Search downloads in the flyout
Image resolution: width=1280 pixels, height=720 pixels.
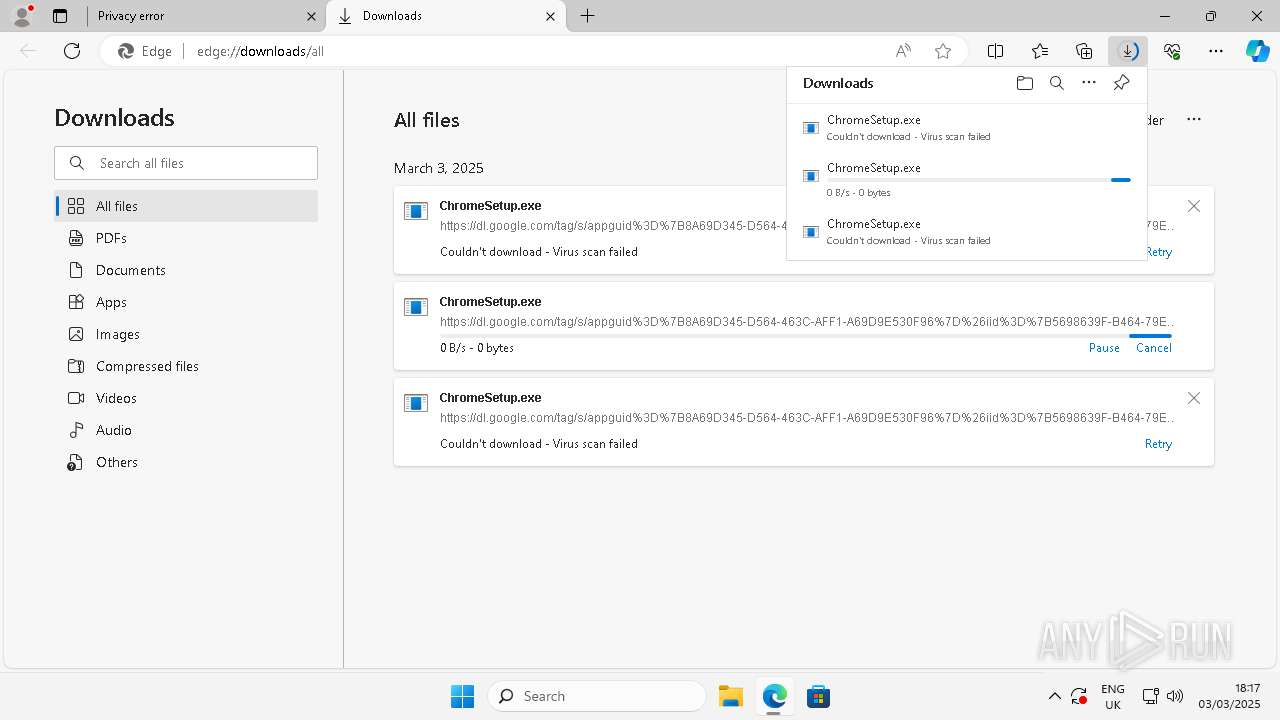[1057, 83]
